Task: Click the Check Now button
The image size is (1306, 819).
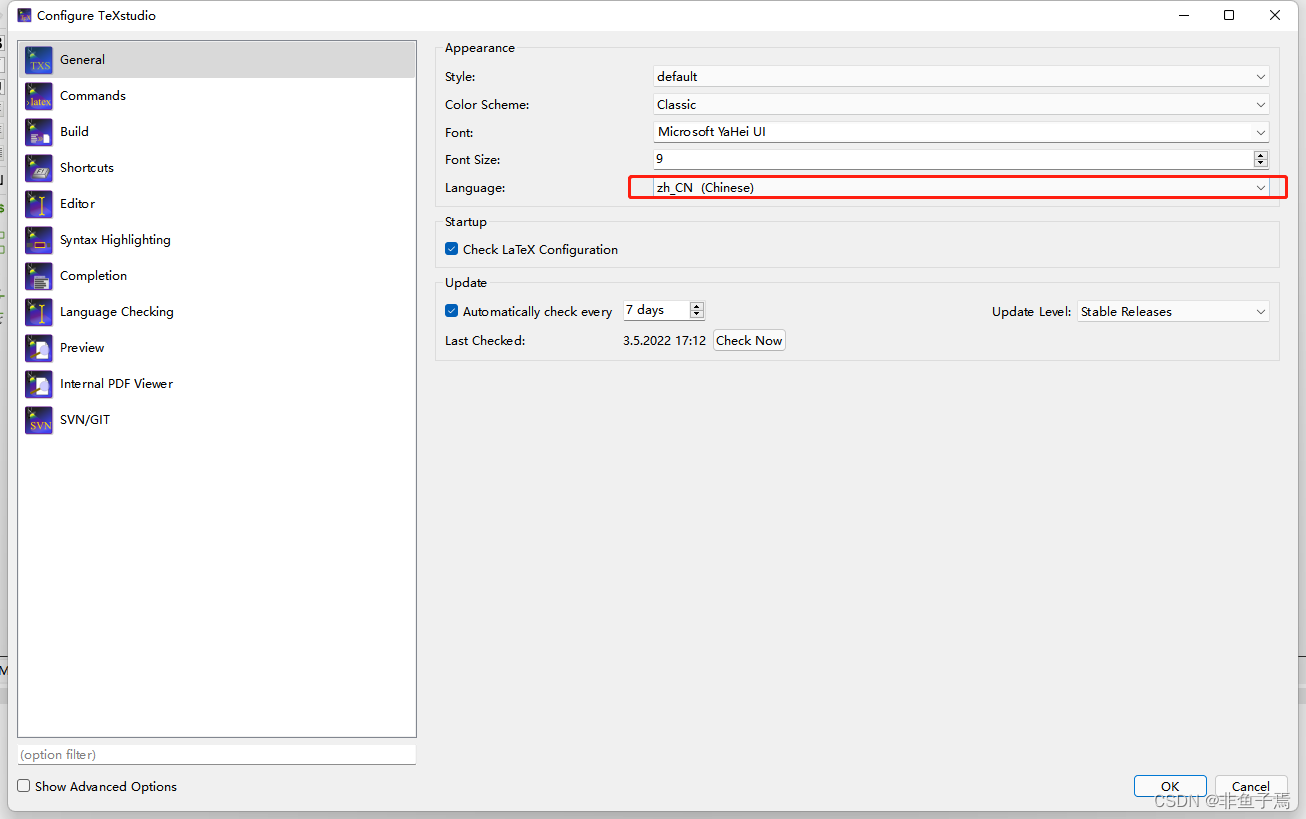Action: [749, 341]
